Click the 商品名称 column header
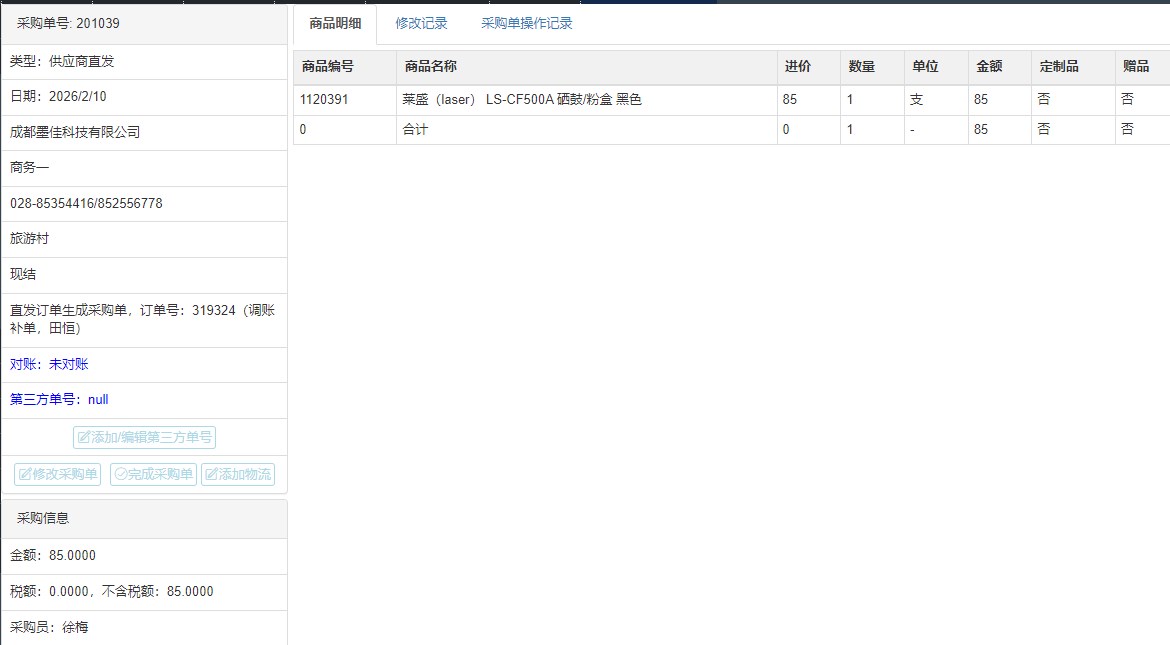This screenshot has width=1170, height=645. [x=430, y=67]
